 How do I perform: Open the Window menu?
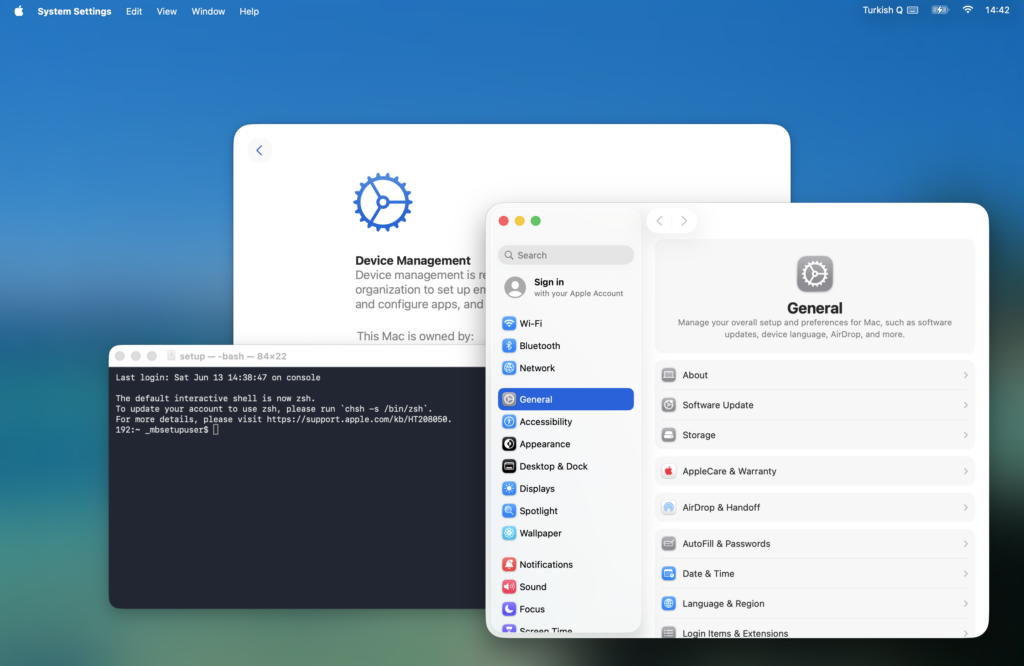pos(208,11)
